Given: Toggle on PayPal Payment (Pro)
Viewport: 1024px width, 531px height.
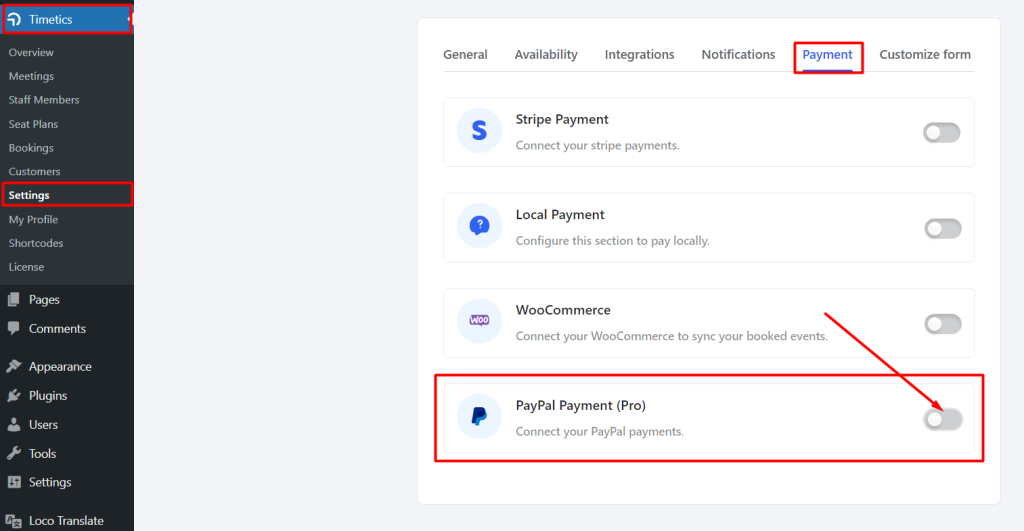Looking at the screenshot, I should point(942,419).
